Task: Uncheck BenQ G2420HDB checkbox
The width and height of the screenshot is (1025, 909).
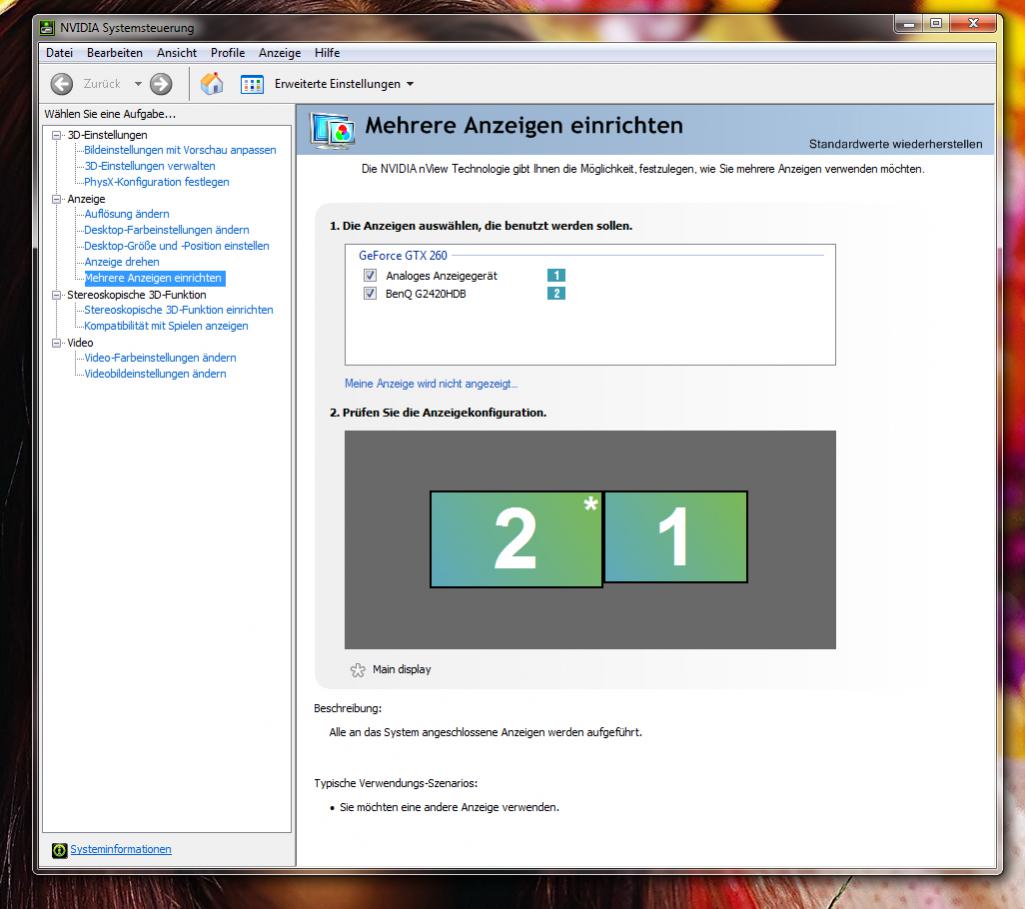Action: (x=370, y=293)
